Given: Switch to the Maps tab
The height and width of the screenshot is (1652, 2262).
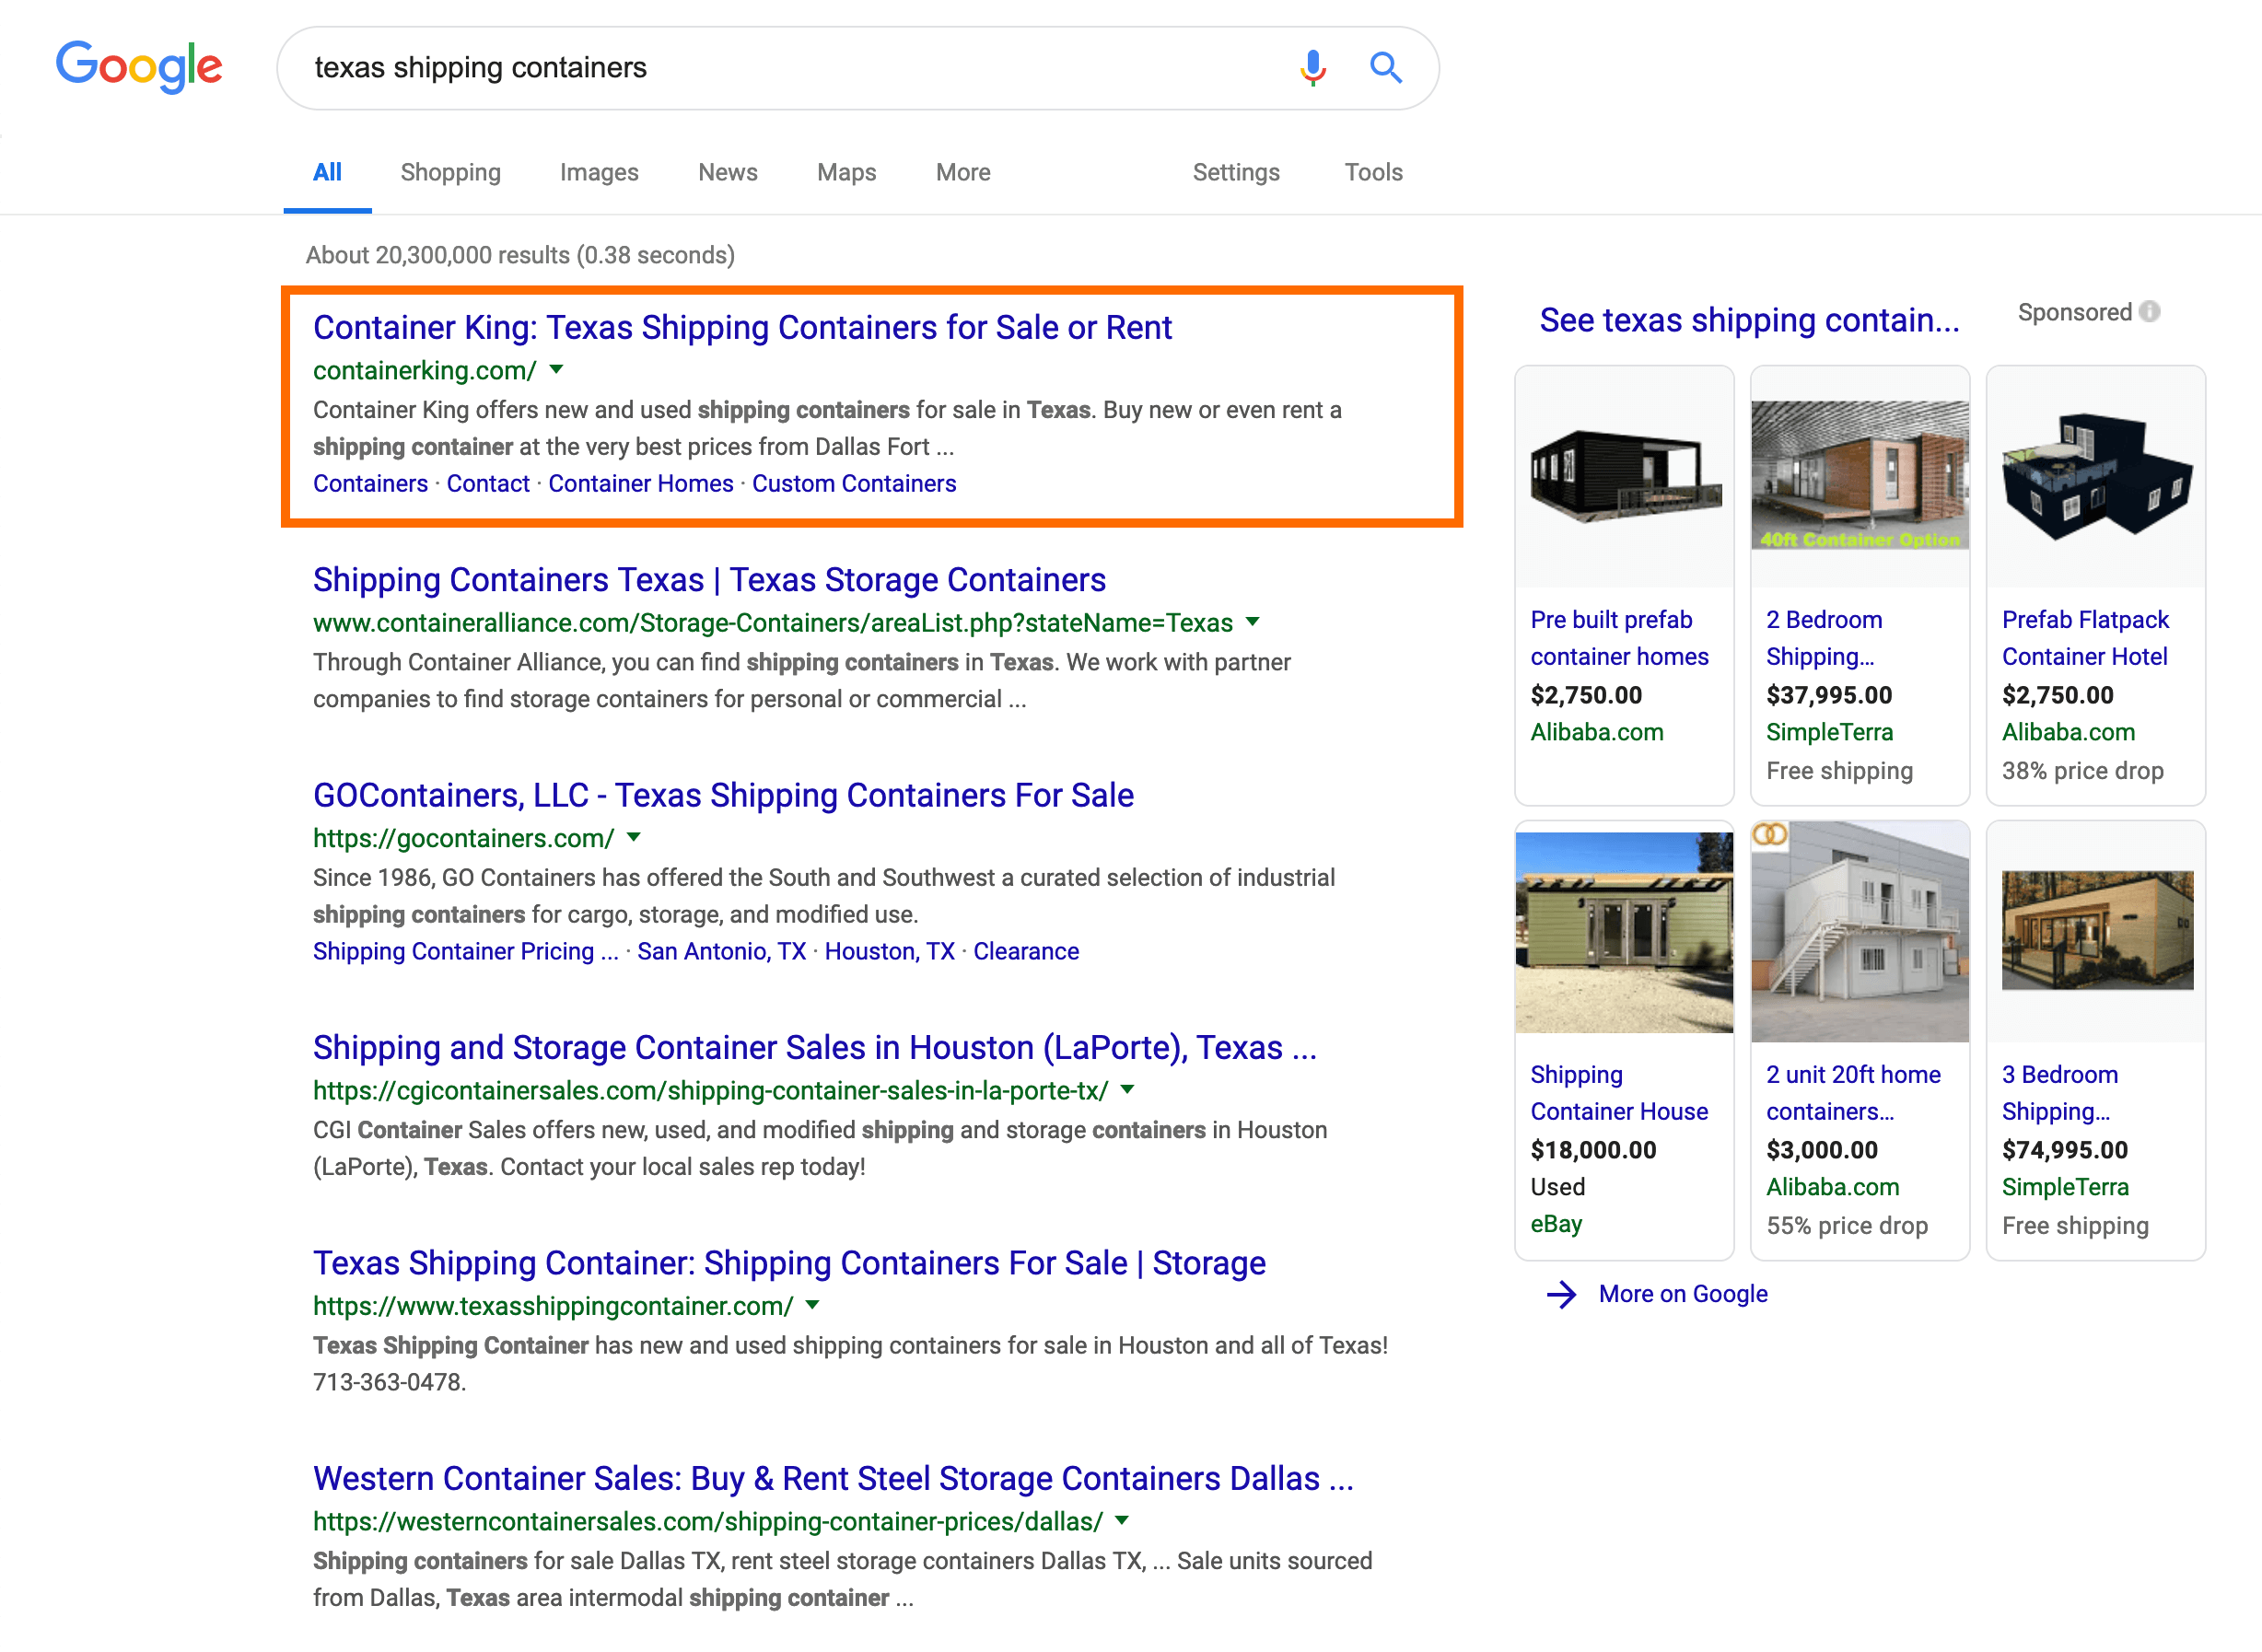Looking at the screenshot, I should [846, 172].
